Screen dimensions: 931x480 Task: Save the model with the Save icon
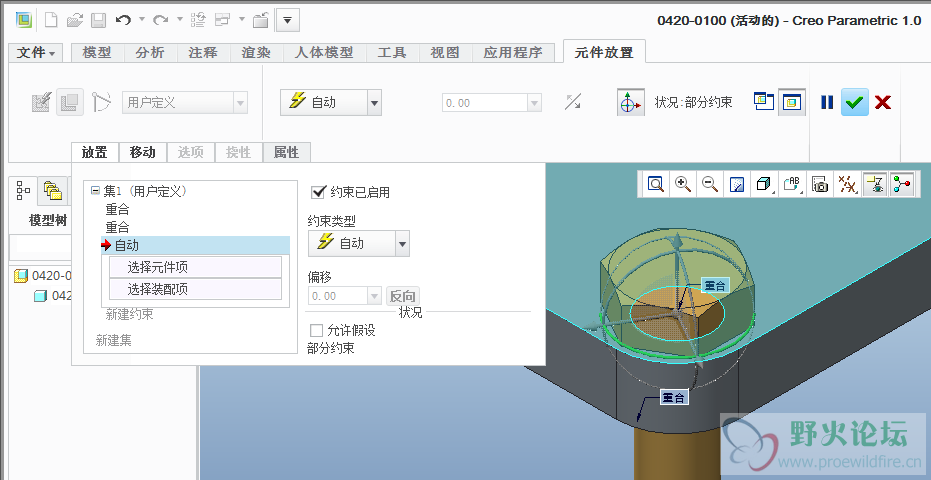pos(98,20)
